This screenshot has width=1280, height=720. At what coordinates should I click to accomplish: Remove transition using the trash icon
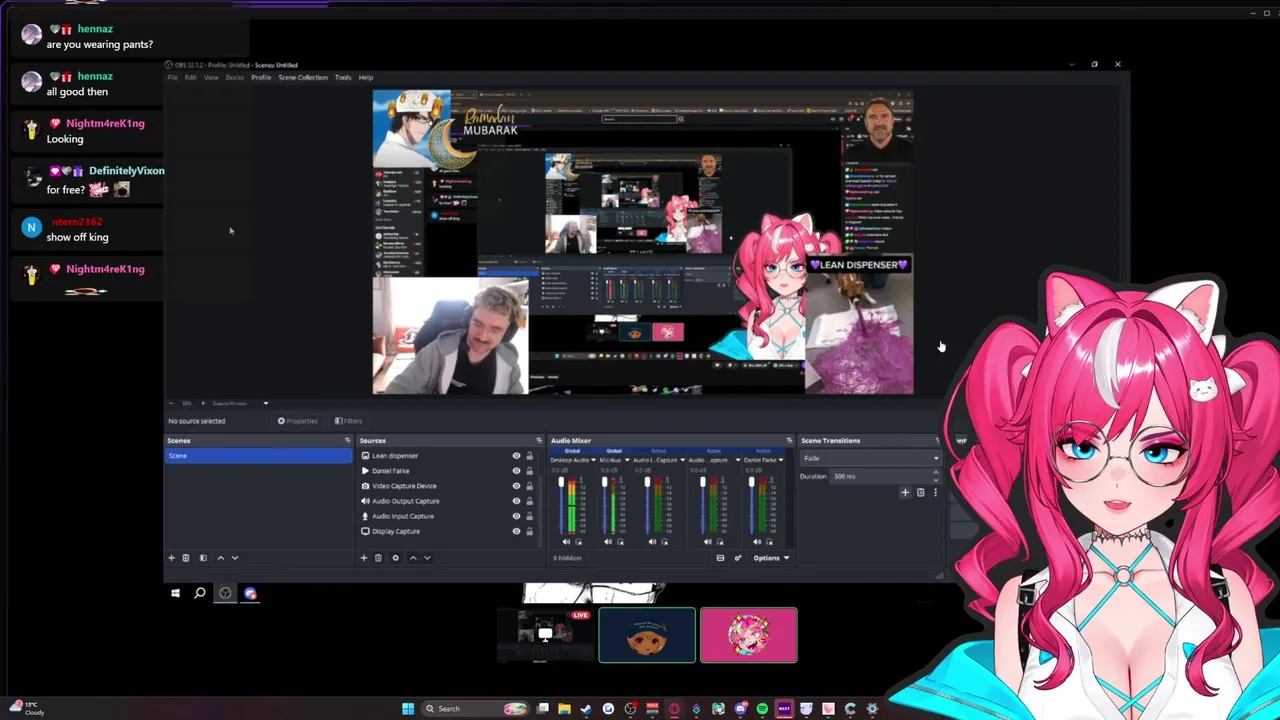(920, 492)
